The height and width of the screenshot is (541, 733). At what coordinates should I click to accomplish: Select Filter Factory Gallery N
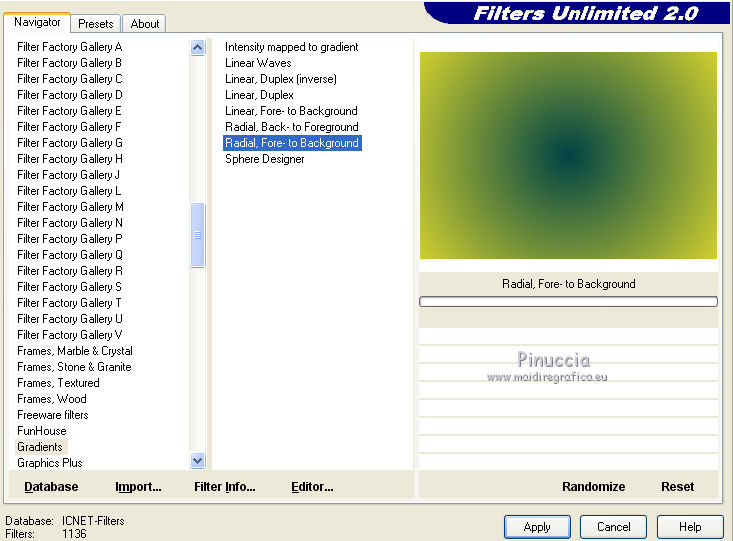tap(70, 223)
